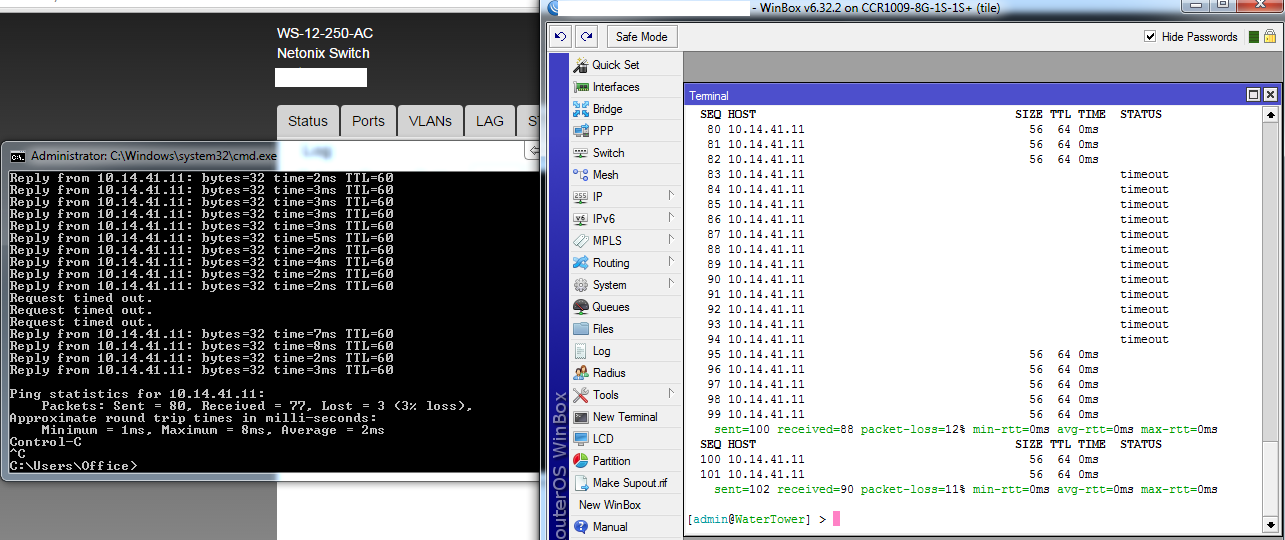Open the Radius settings
The image size is (1285, 540).
609,373
